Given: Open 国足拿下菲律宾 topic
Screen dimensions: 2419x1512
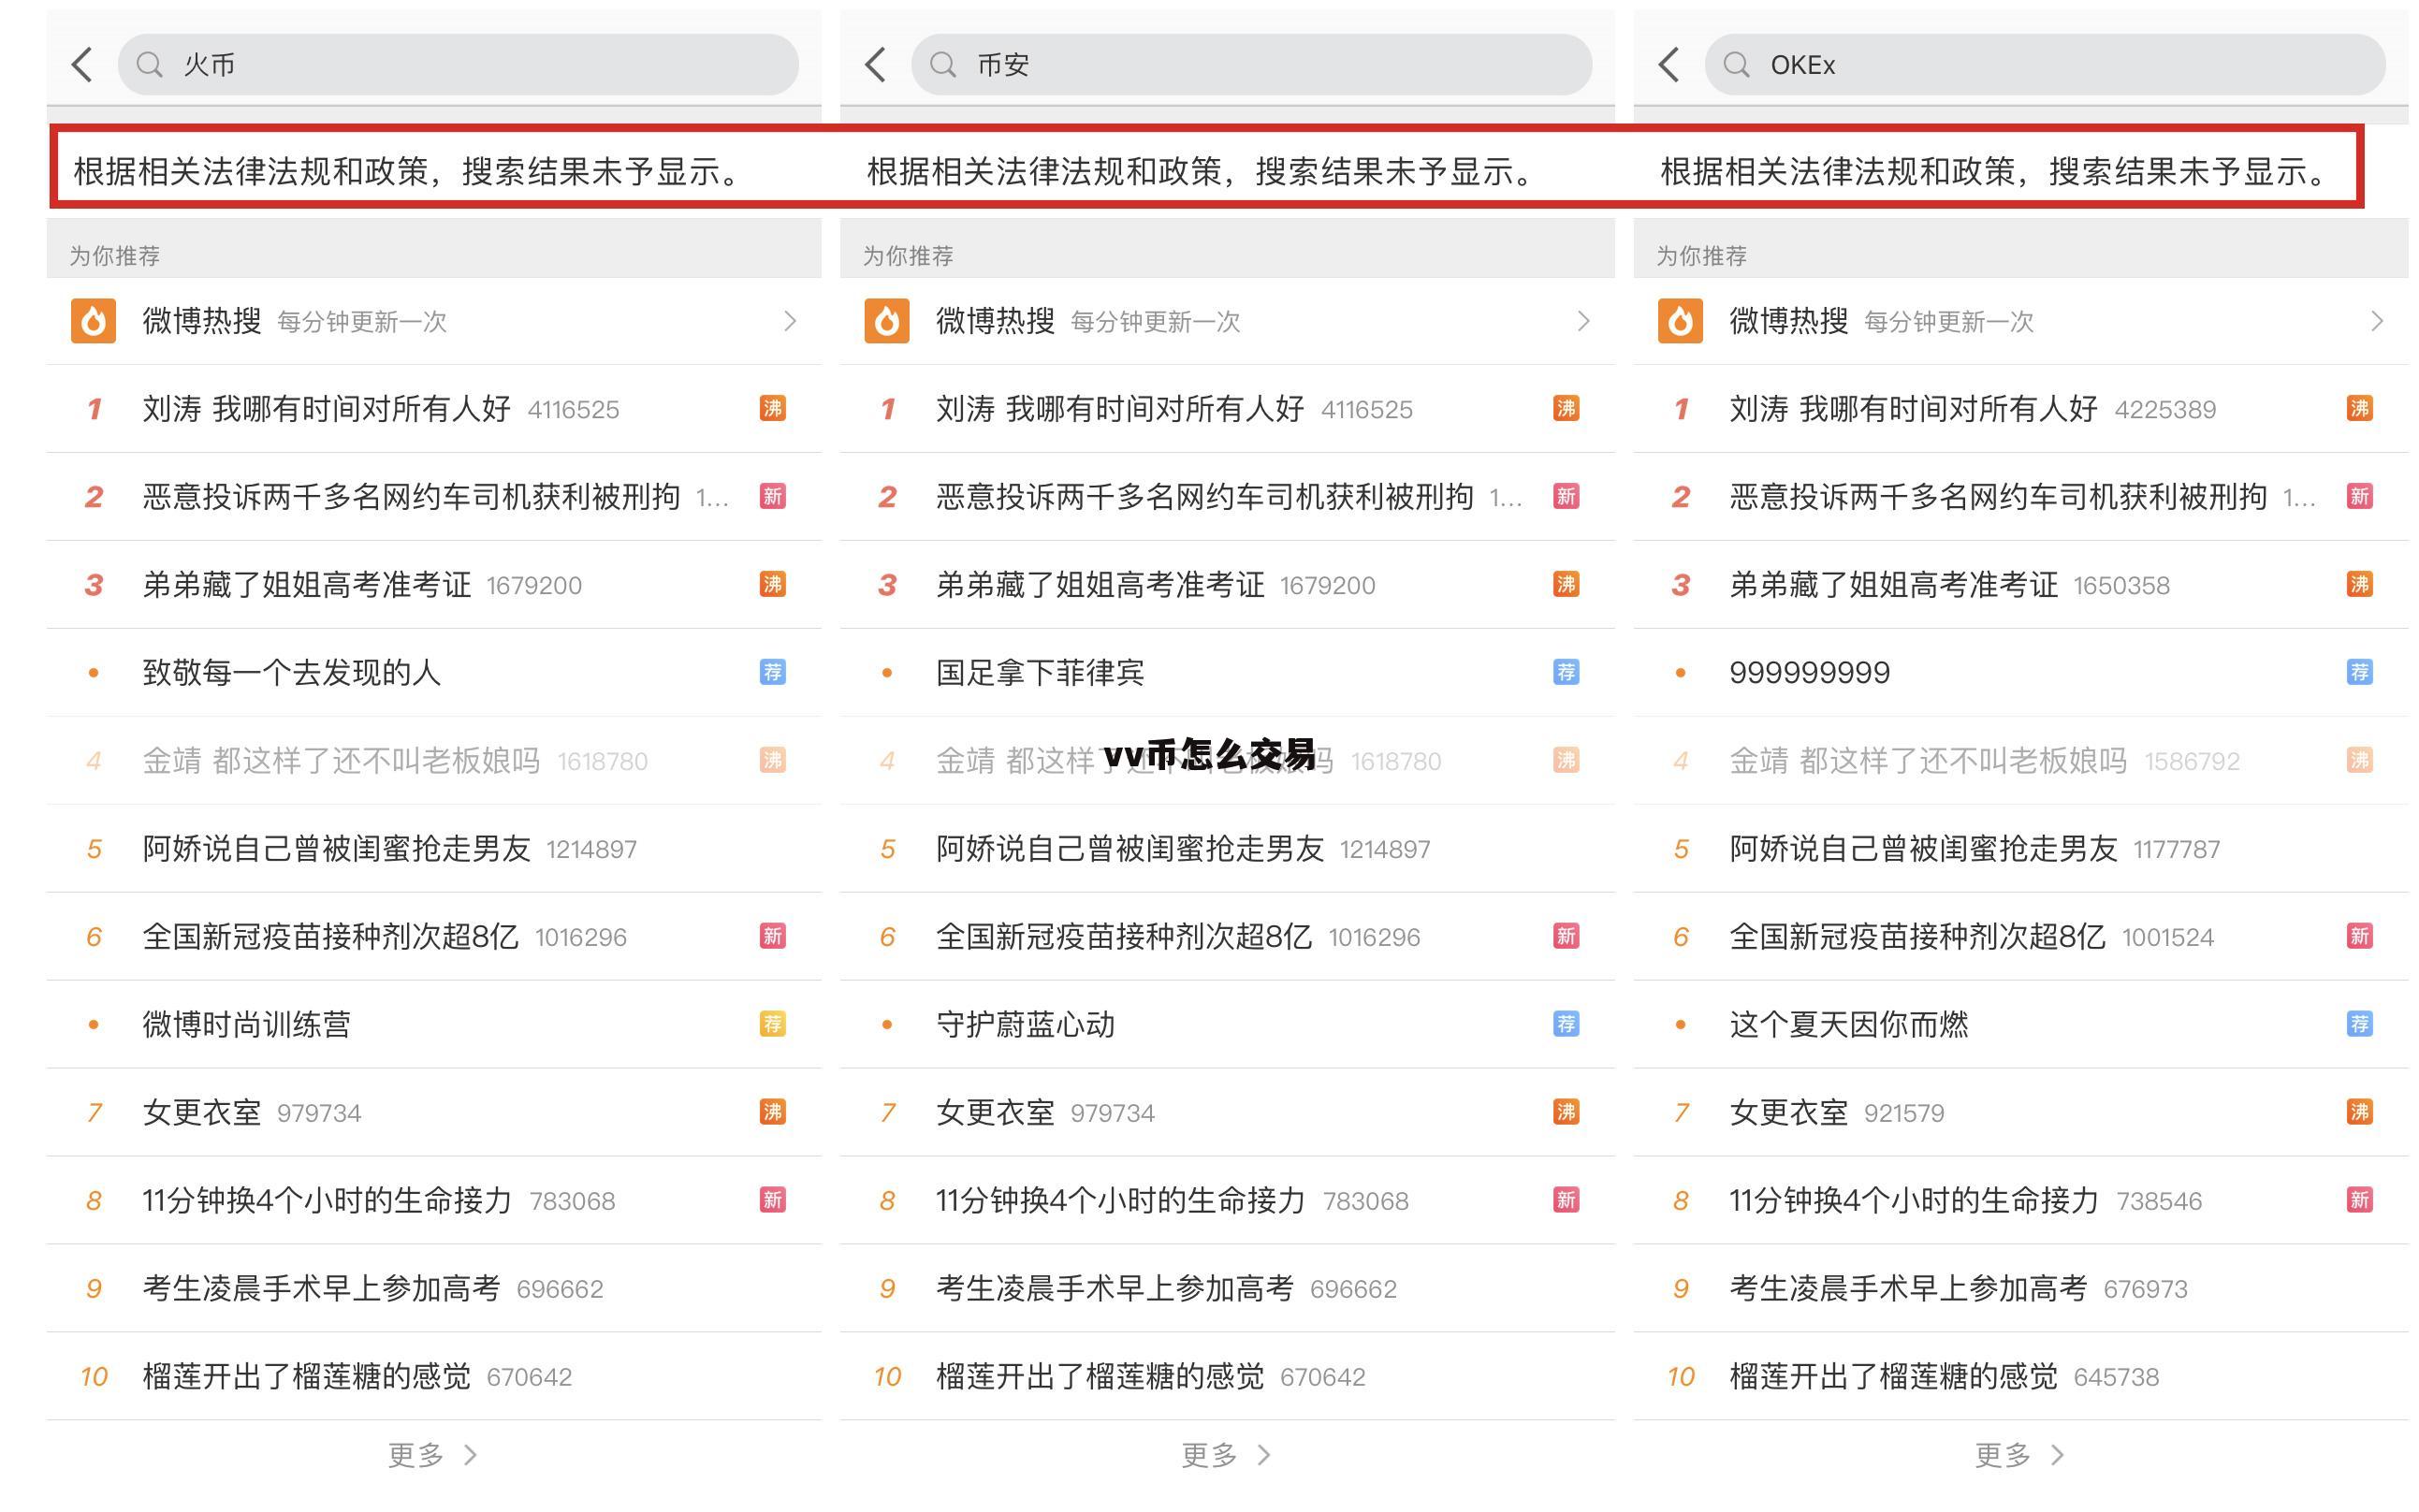Looking at the screenshot, I should tap(1040, 673).
